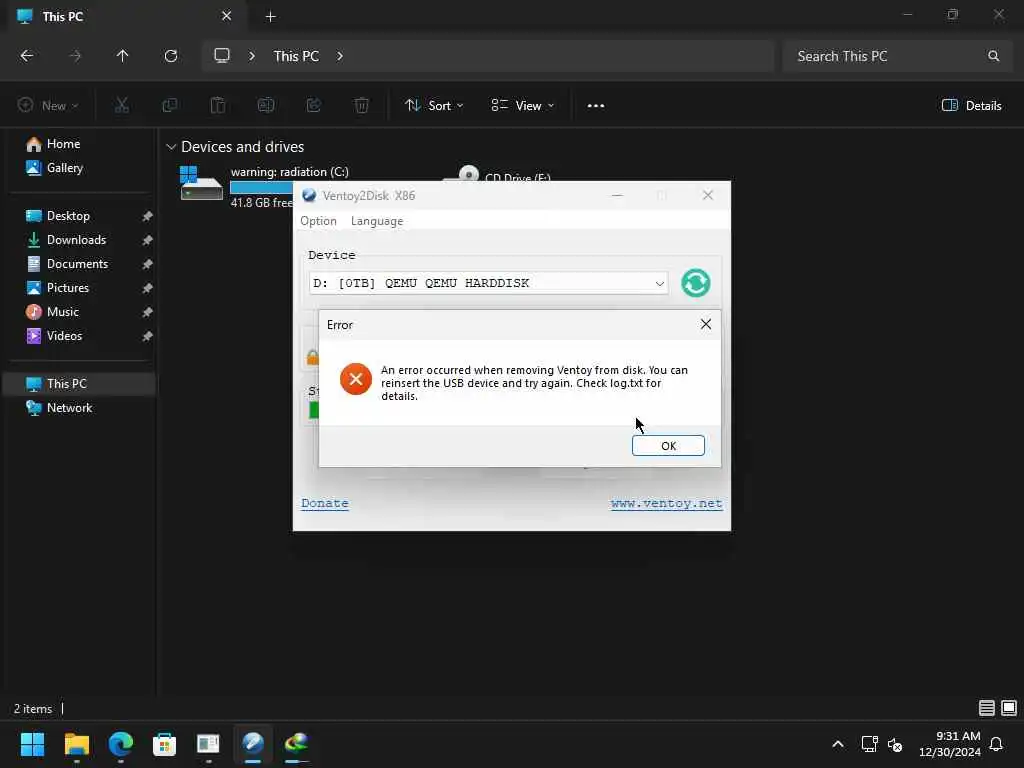Switch to details list view in status bar

[987, 708]
